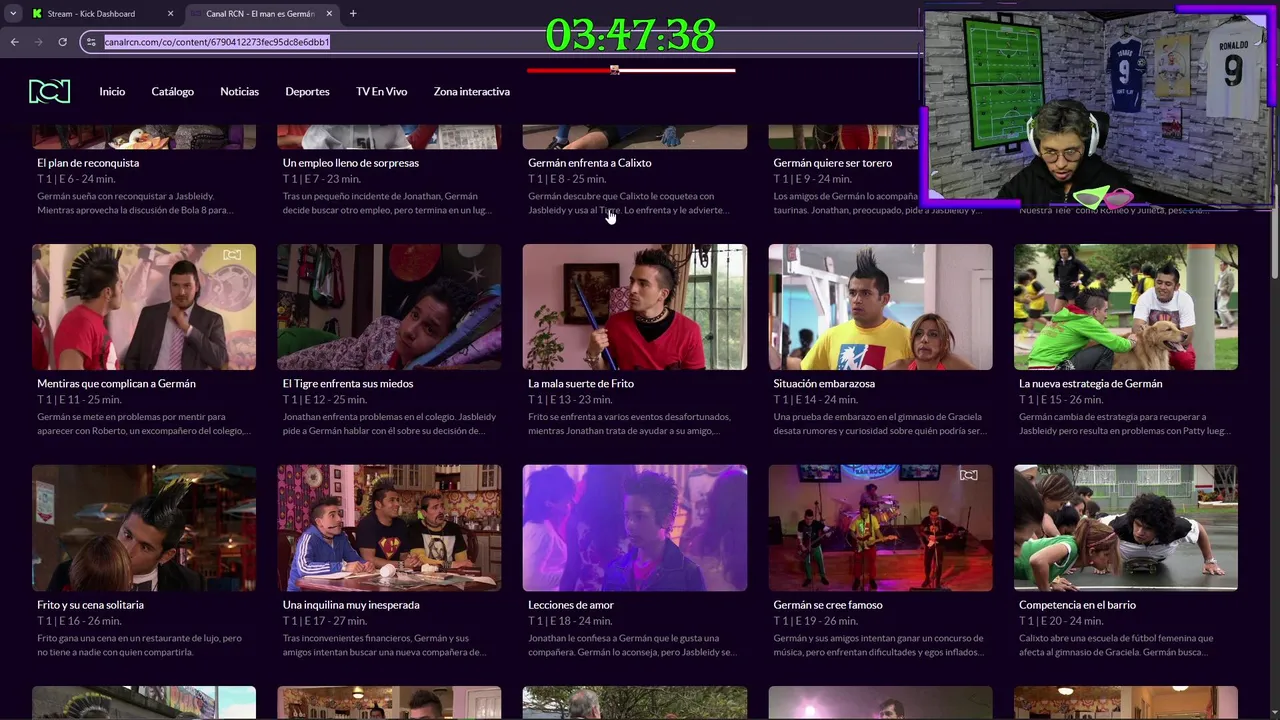Click the title Germán quiere ser torero
Viewport: 1280px width, 720px height.
(x=833, y=163)
